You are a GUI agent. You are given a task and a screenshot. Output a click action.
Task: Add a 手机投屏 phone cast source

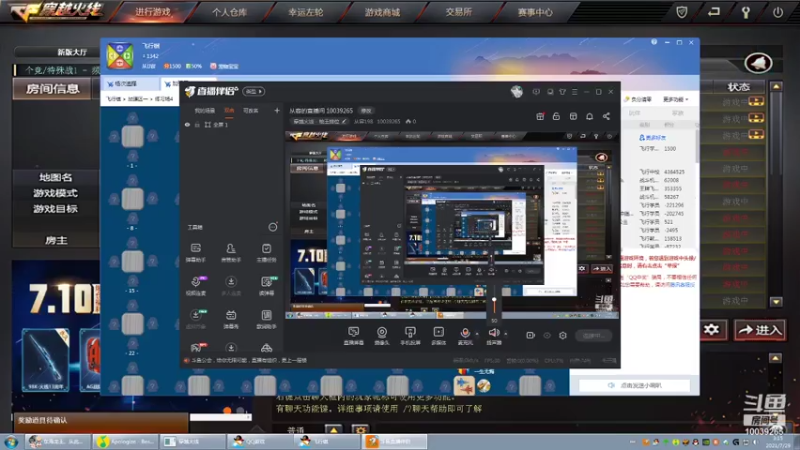click(410, 336)
